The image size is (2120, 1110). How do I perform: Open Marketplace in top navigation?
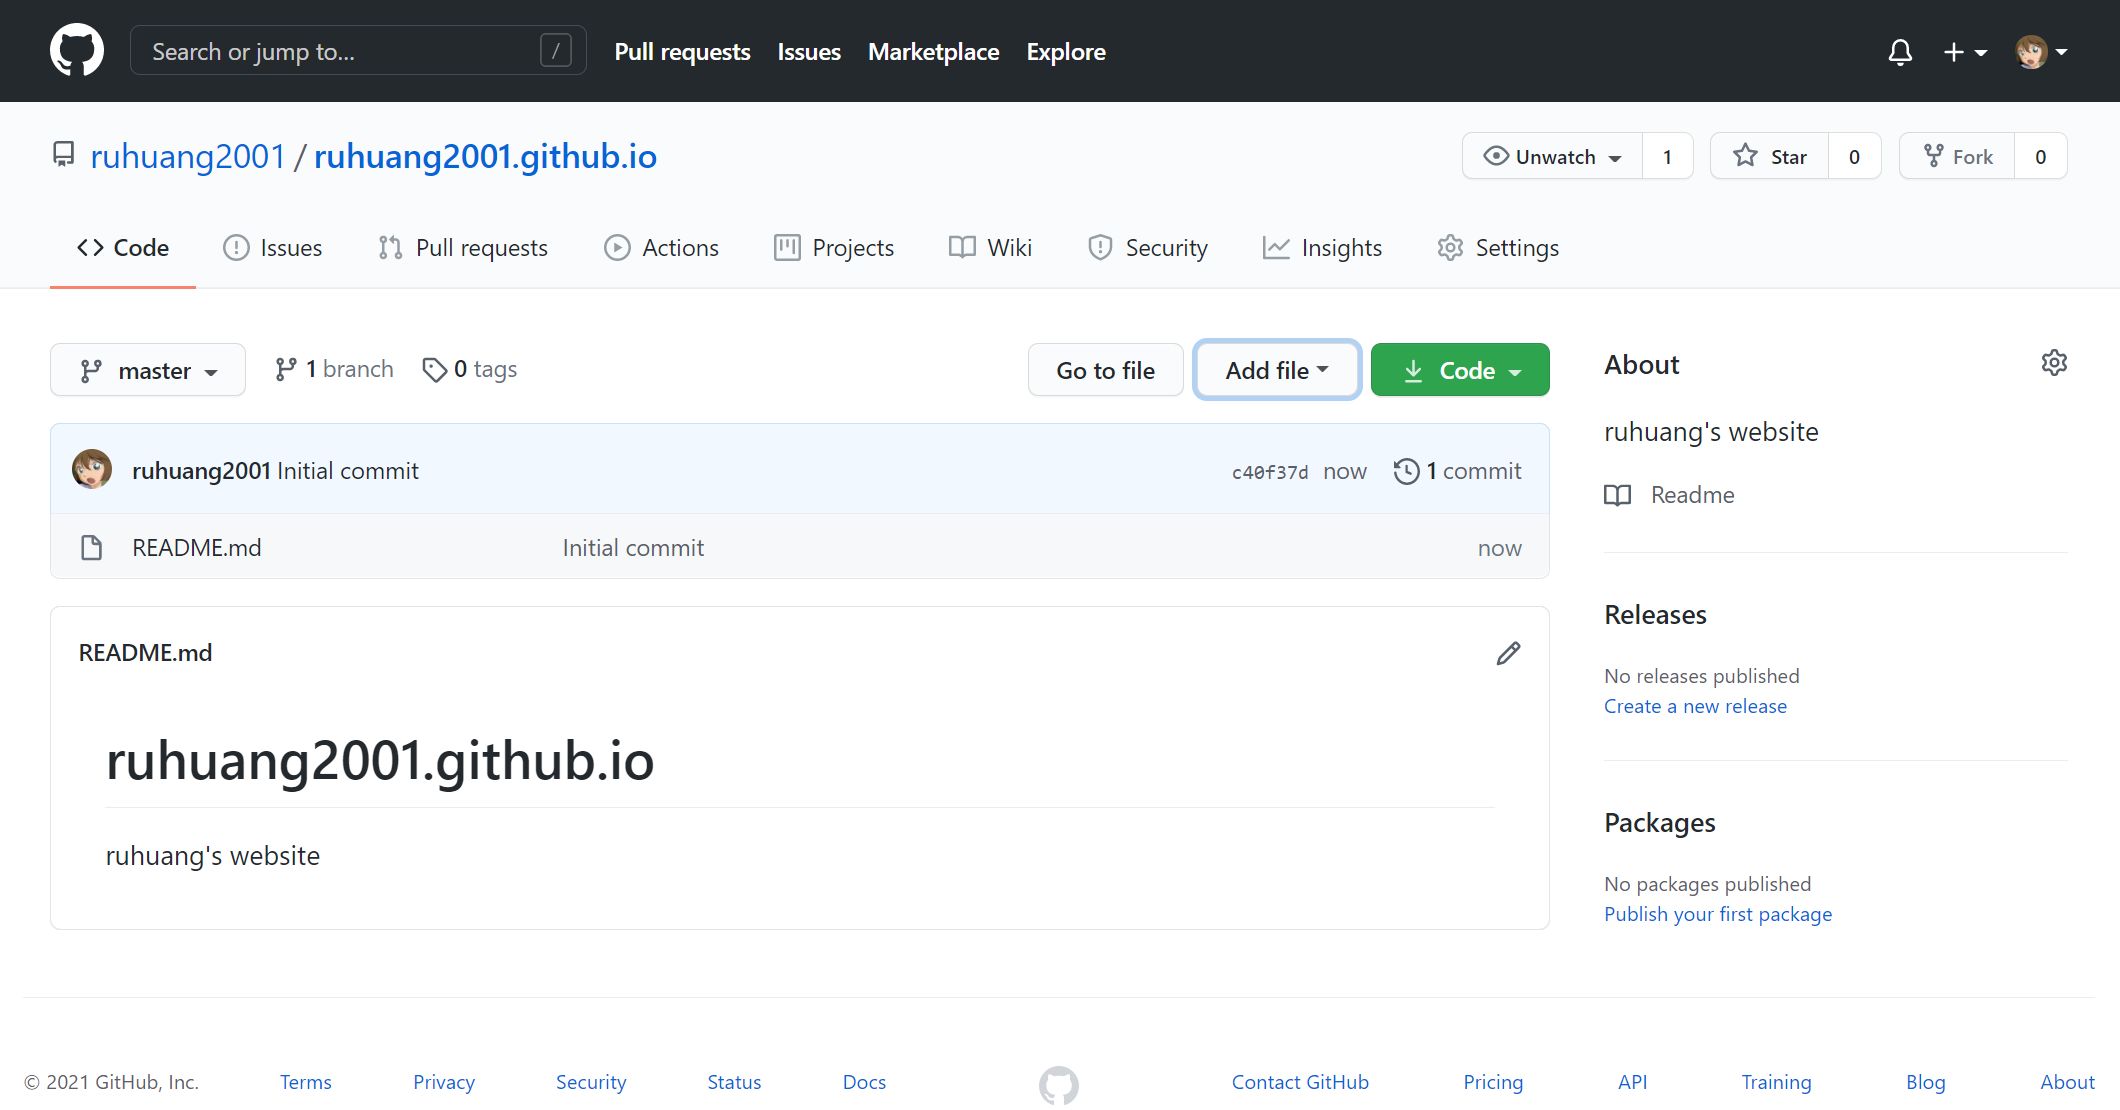point(933,52)
